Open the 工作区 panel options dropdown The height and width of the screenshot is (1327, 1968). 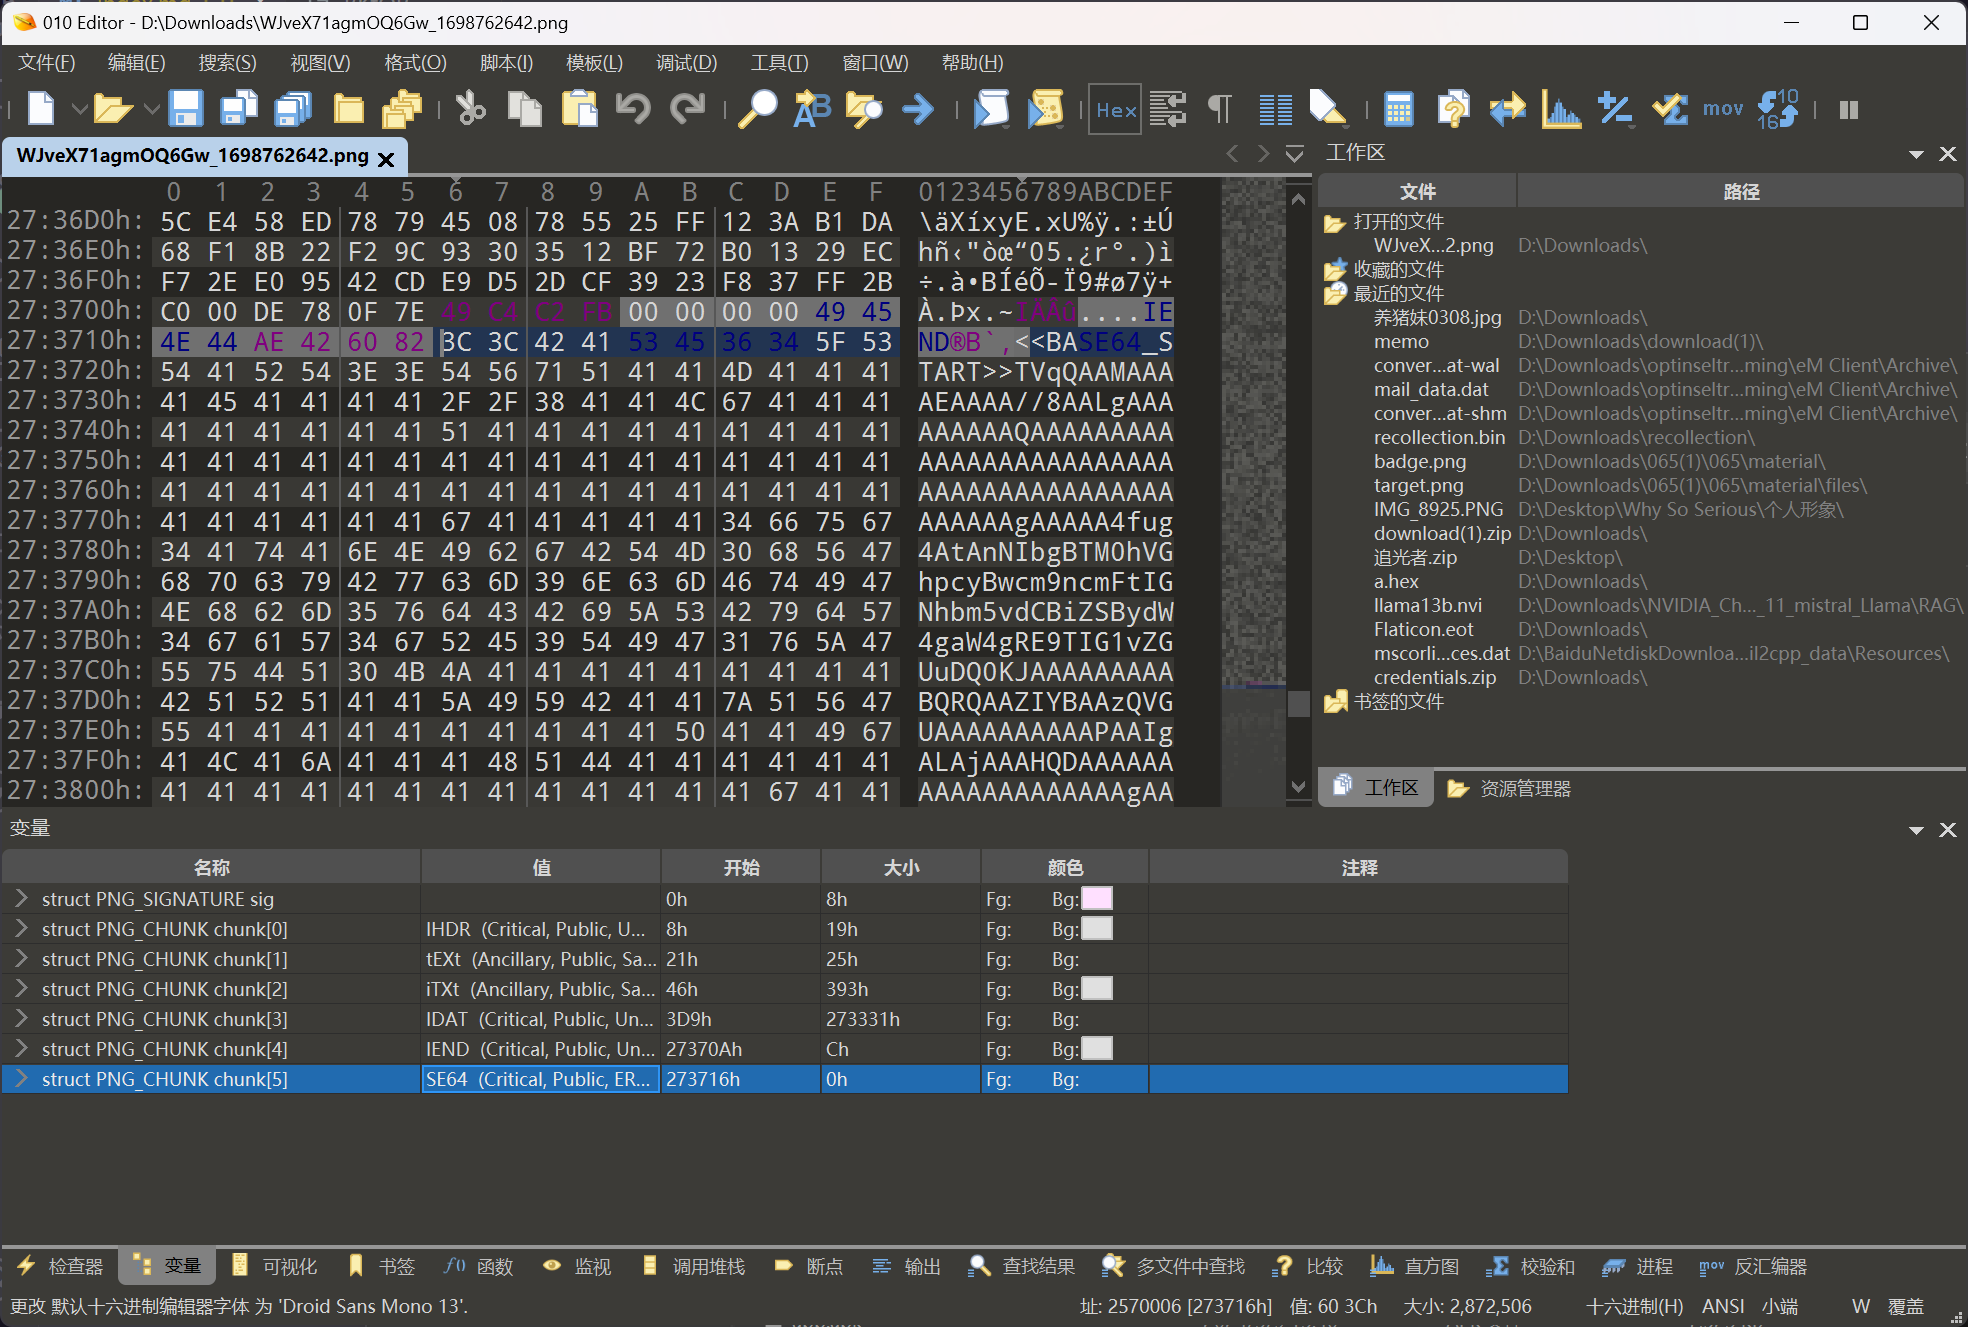tap(1916, 154)
